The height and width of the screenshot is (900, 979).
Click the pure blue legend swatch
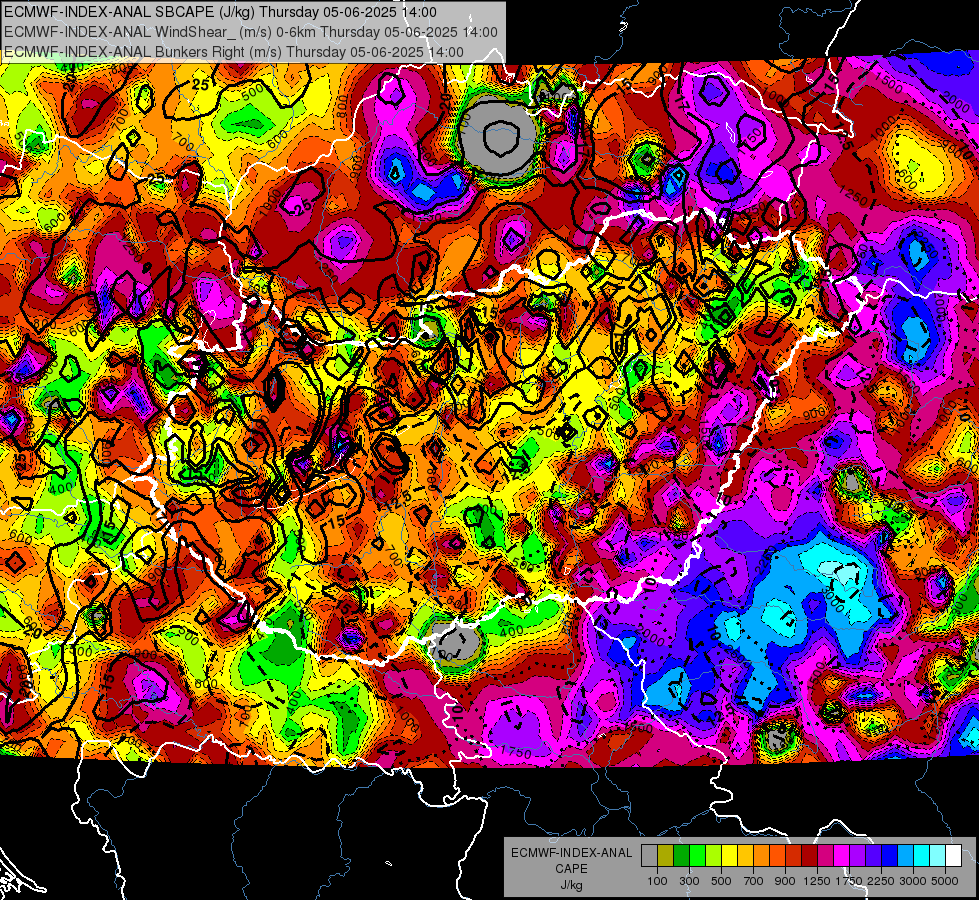(x=890, y=855)
